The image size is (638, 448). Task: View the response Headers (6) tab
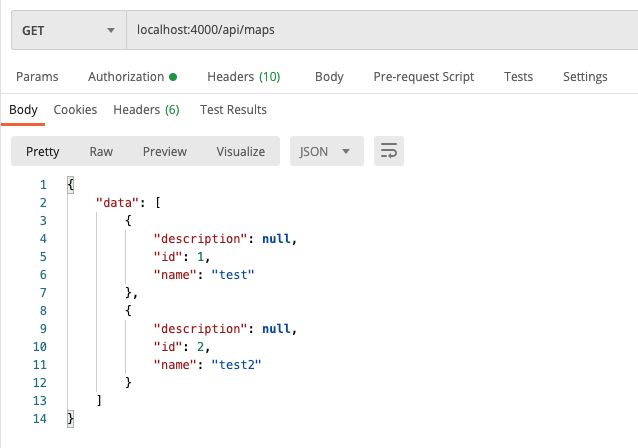pyautogui.click(x=146, y=110)
